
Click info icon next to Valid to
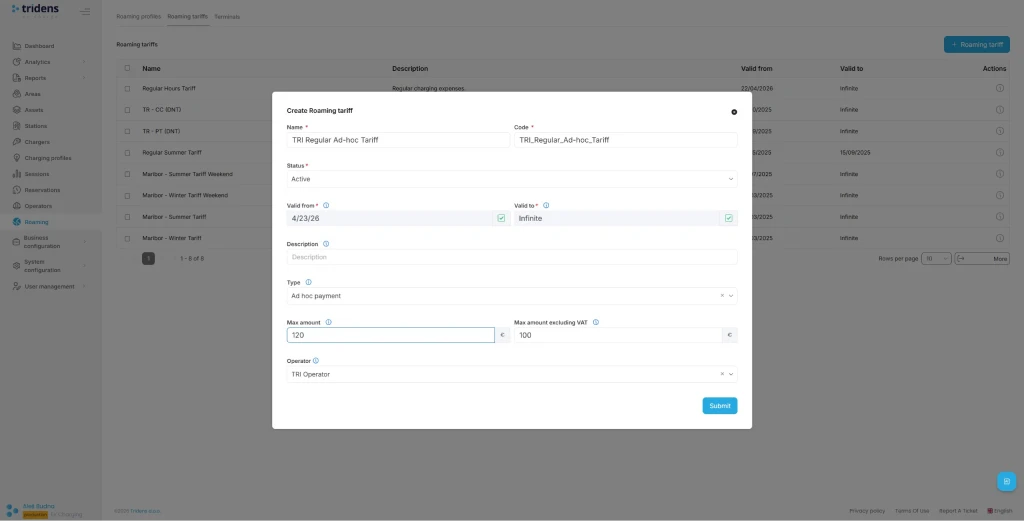(x=546, y=205)
